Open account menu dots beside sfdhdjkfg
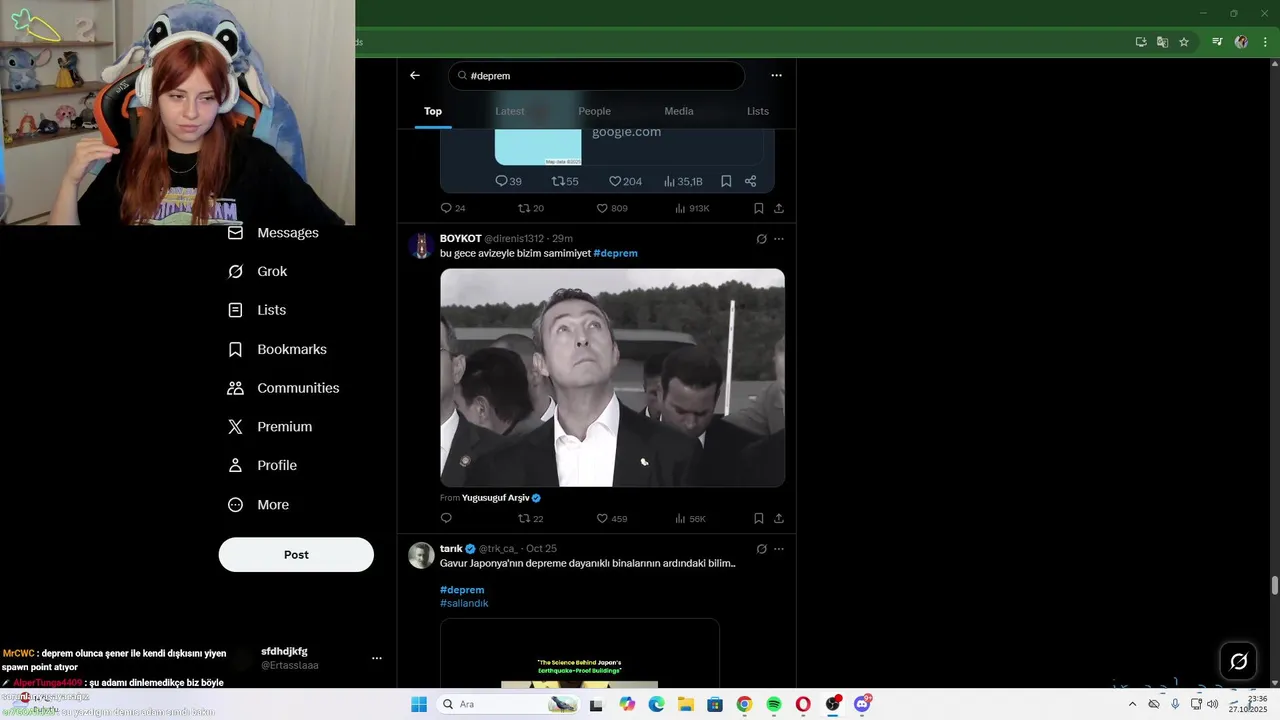Screen dimensions: 1280x720 coord(377,658)
